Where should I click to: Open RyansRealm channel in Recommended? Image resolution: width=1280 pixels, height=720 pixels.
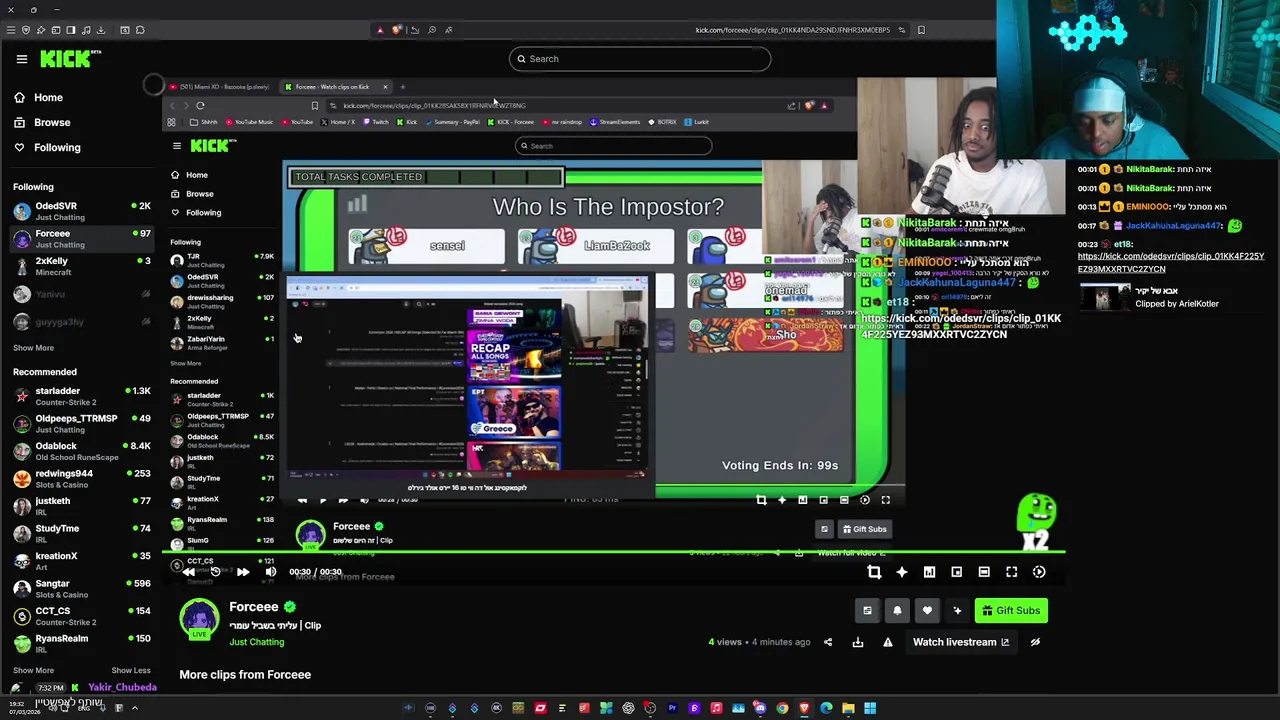80,642
